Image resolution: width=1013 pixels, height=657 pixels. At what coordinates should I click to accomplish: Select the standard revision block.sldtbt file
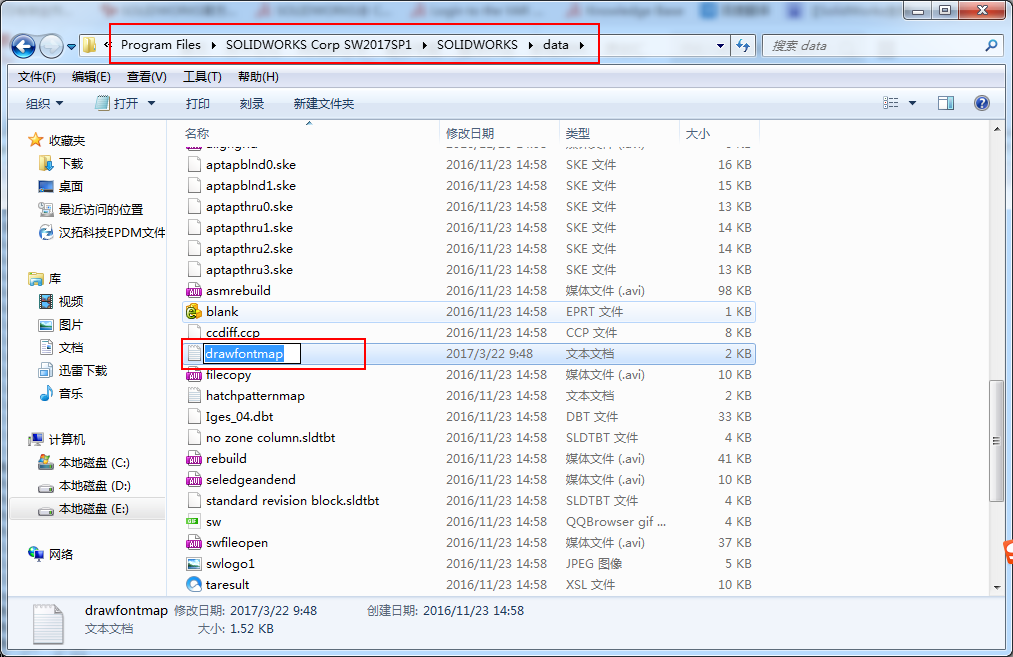(469, 501)
